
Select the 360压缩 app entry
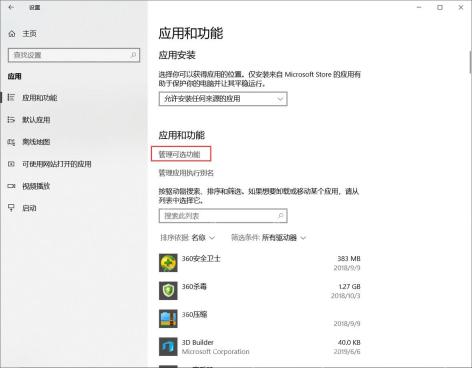point(260,319)
